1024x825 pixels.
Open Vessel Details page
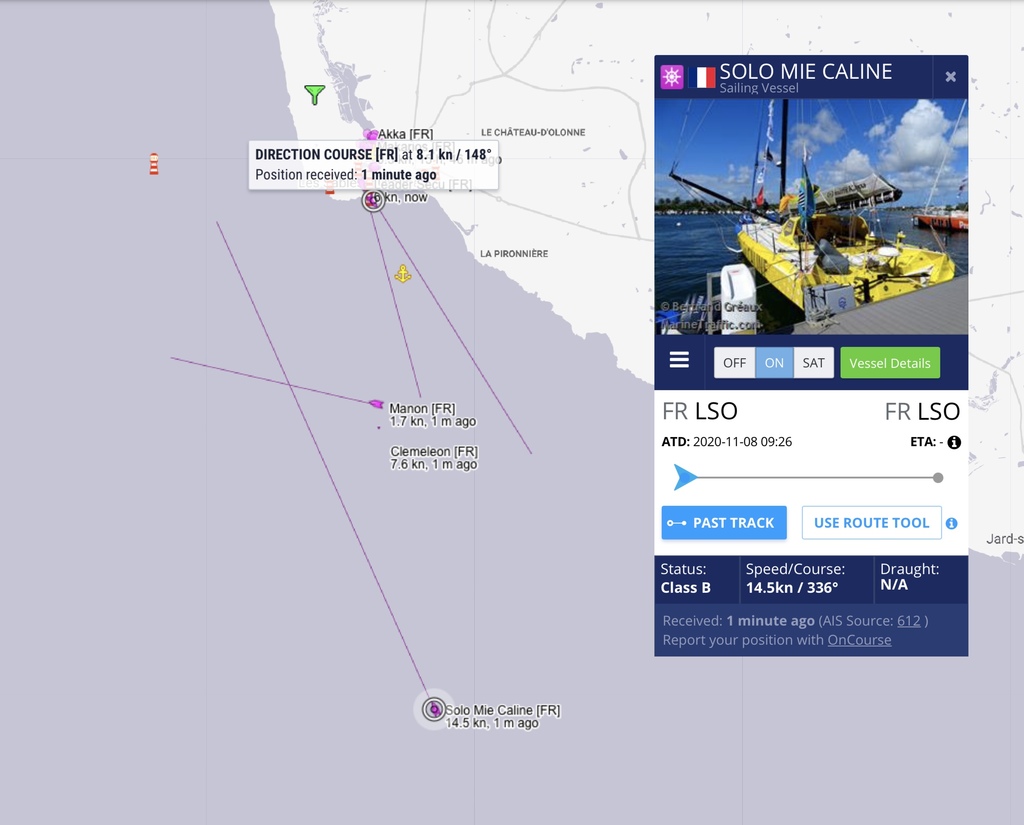pos(890,363)
